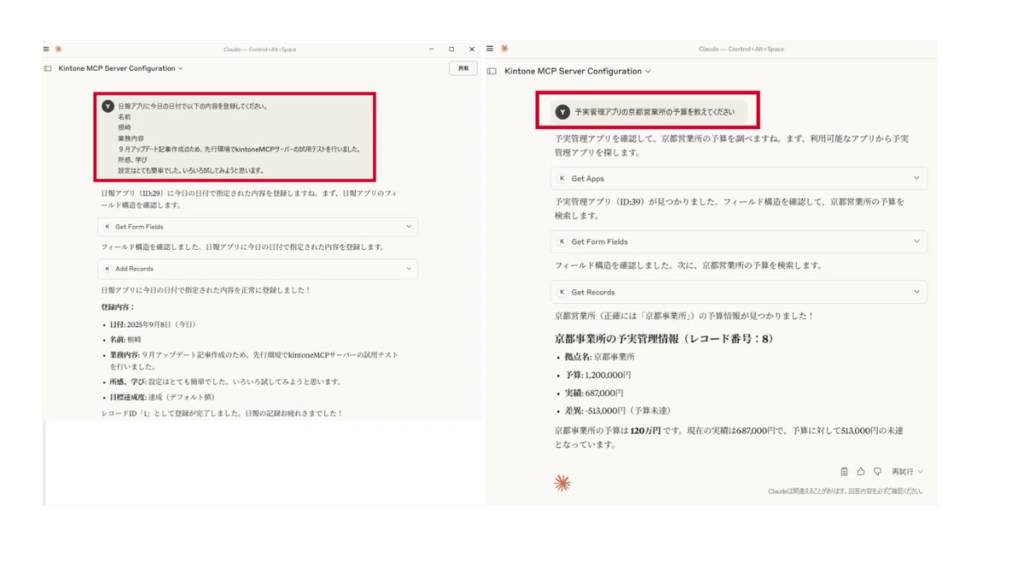Close the left Claude window

click(x=472, y=49)
